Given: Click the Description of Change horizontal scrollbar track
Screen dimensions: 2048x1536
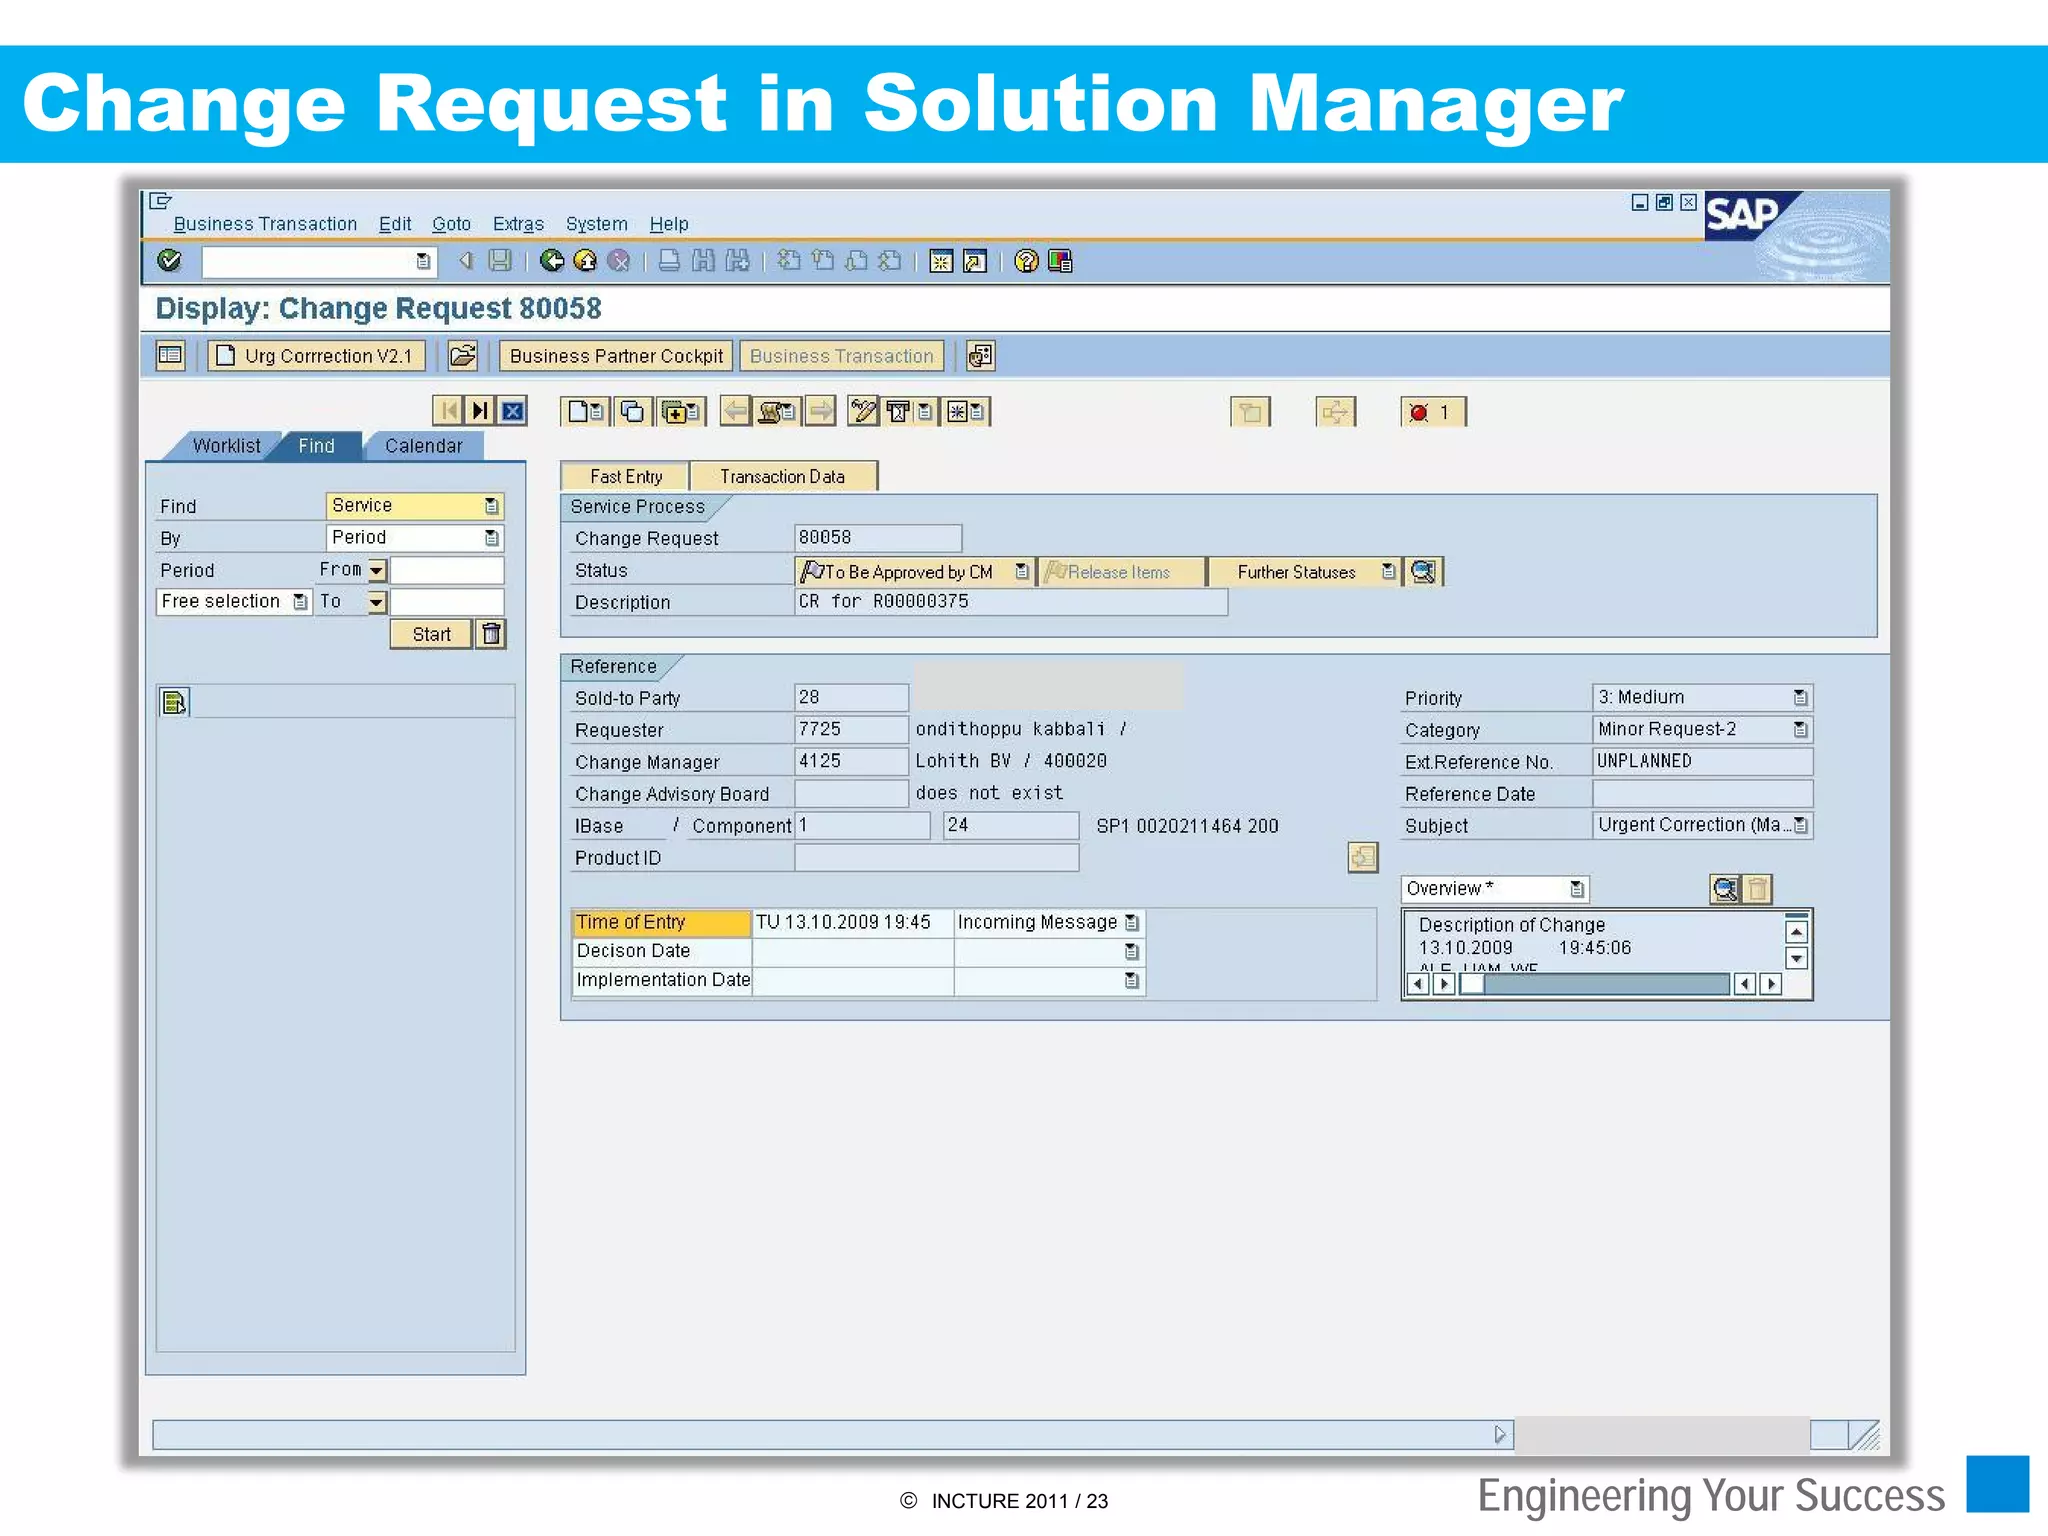Looking at the screenshot, I should click(1606, 984).
